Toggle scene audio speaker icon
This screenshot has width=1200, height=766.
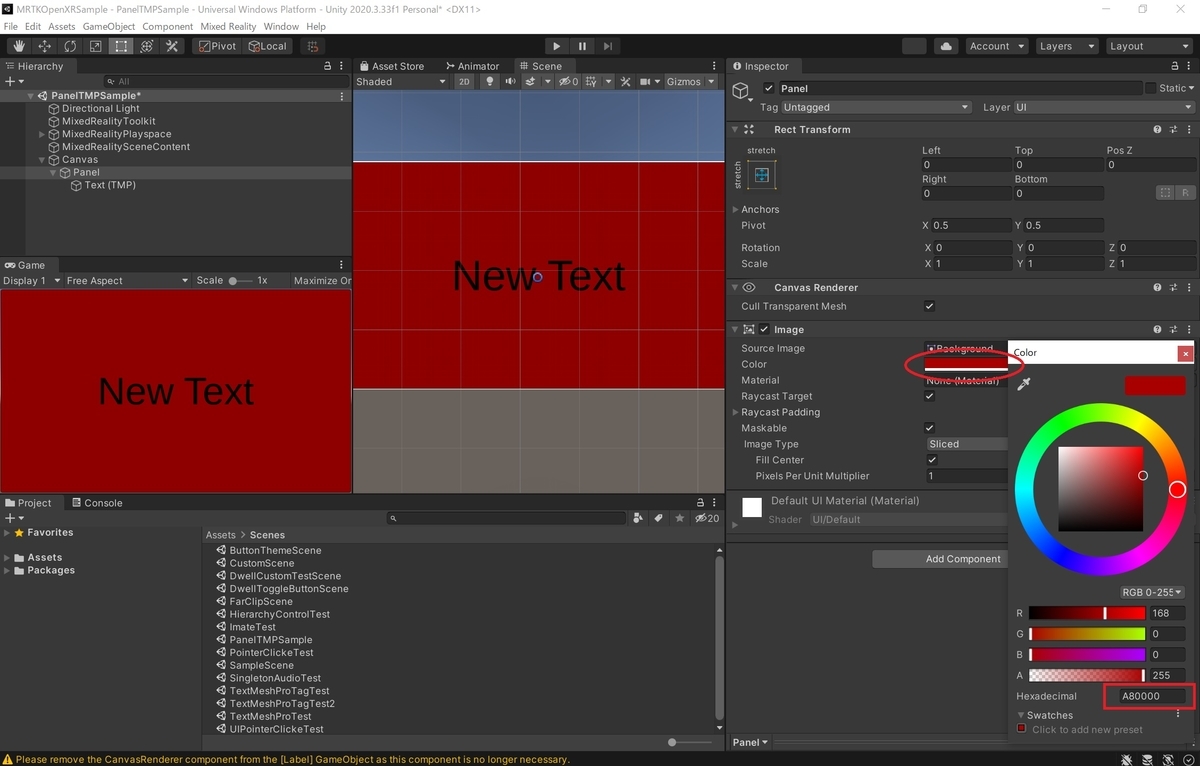pos(510,82)
